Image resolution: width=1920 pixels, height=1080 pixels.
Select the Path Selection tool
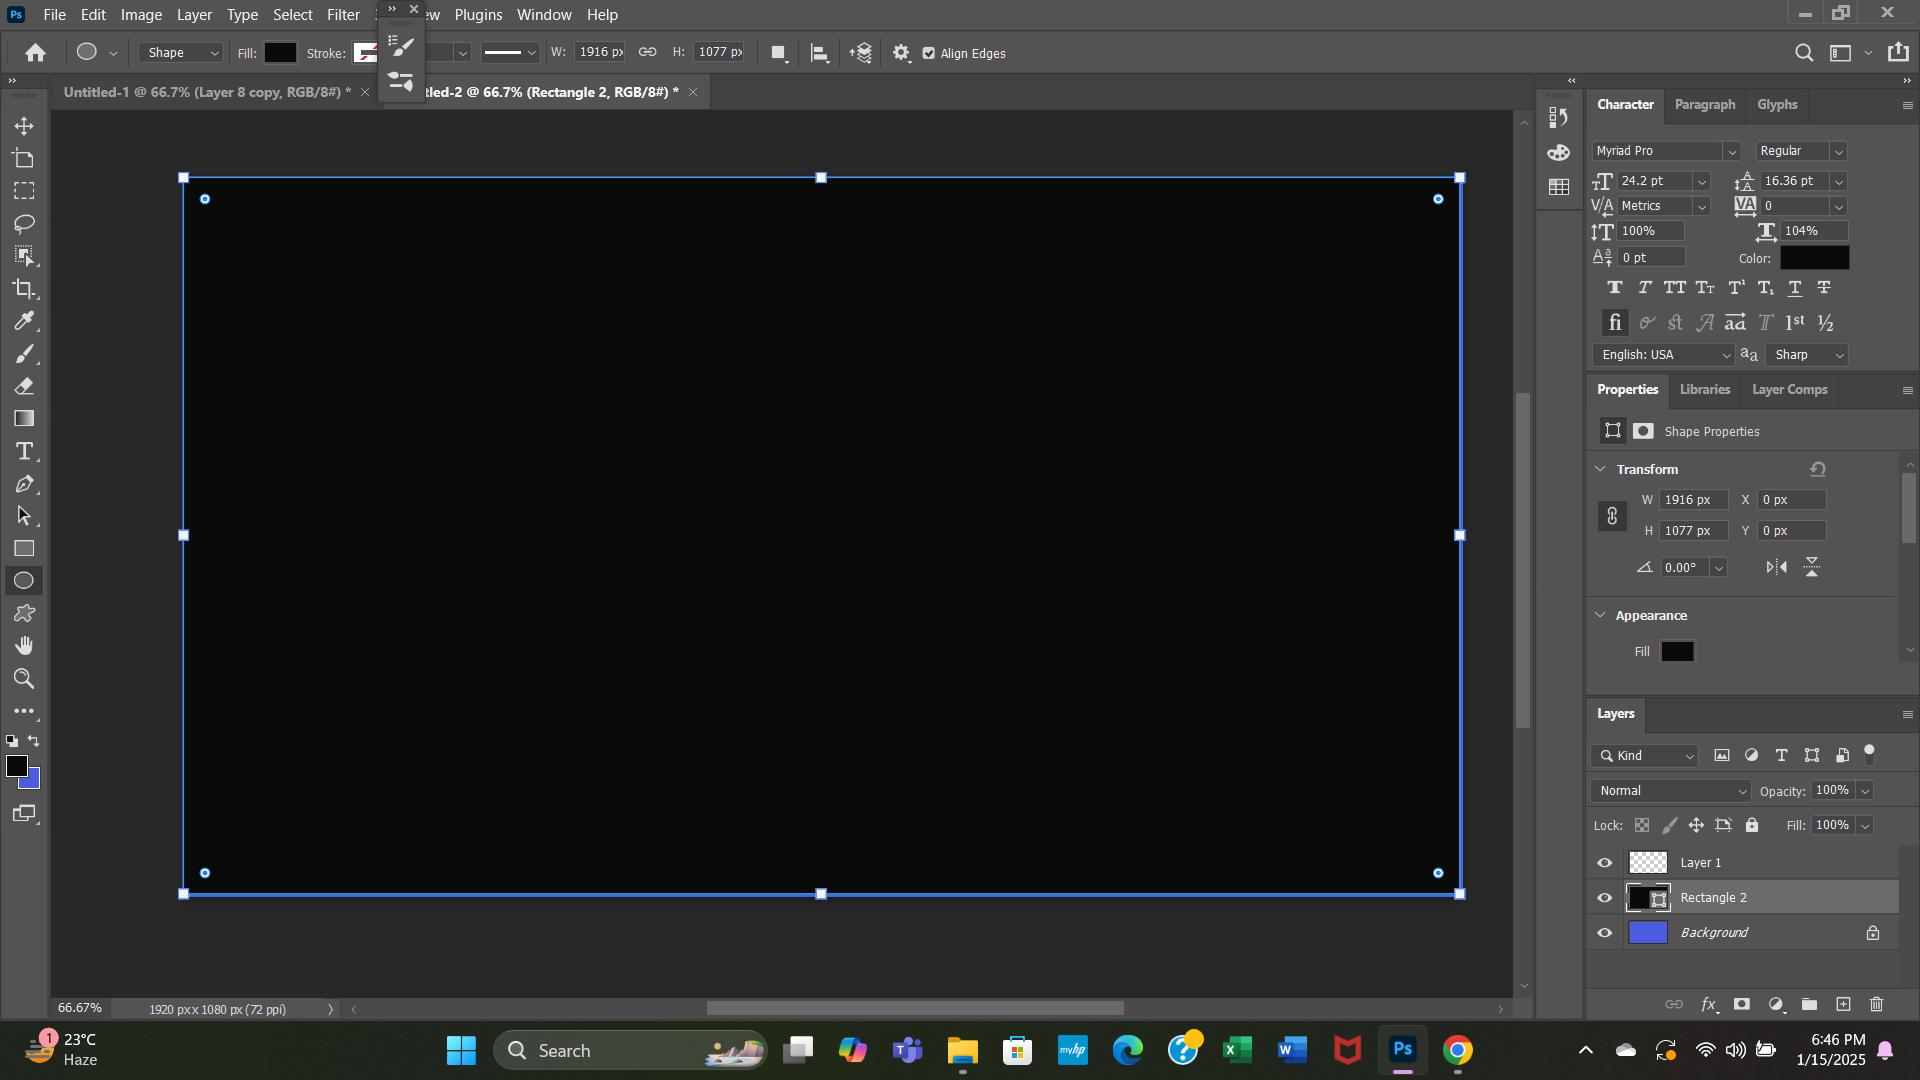(x=24, y=516)
